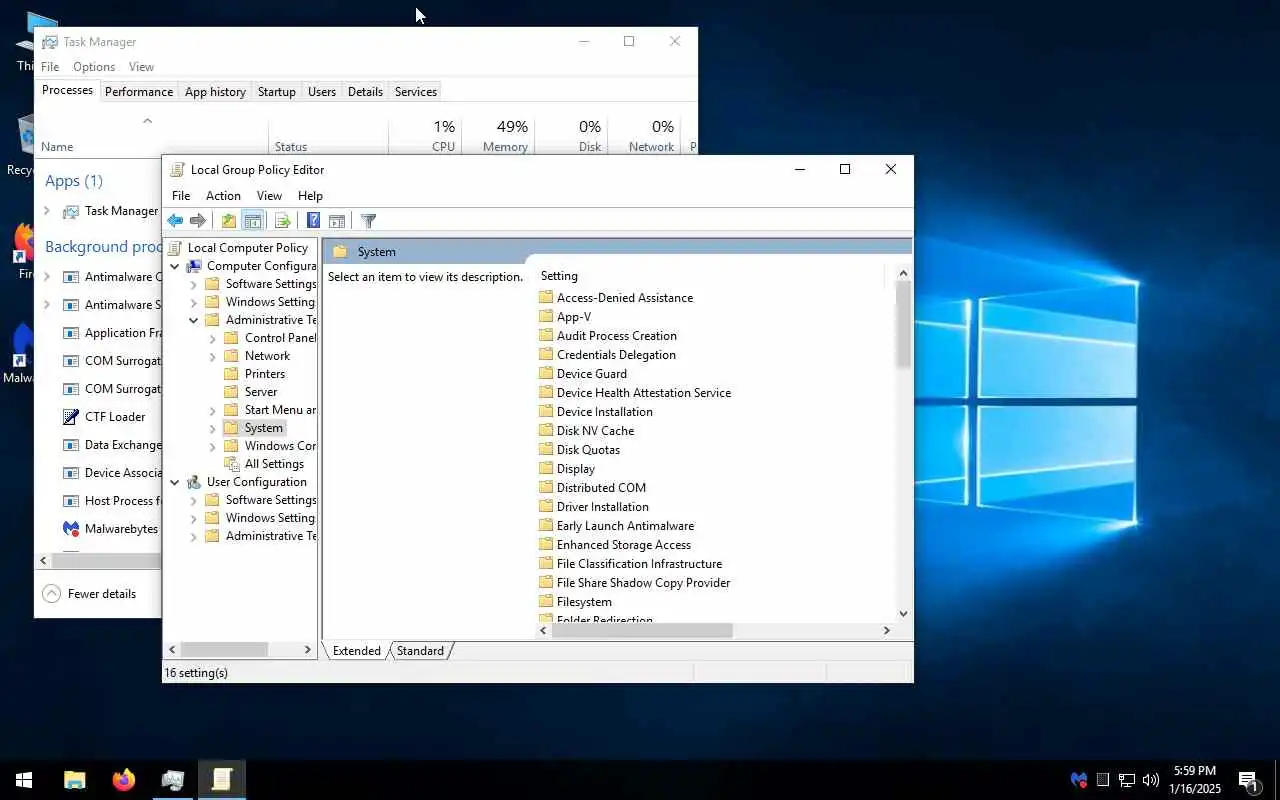Switch to the Performance tab

[x=139, y=91]
